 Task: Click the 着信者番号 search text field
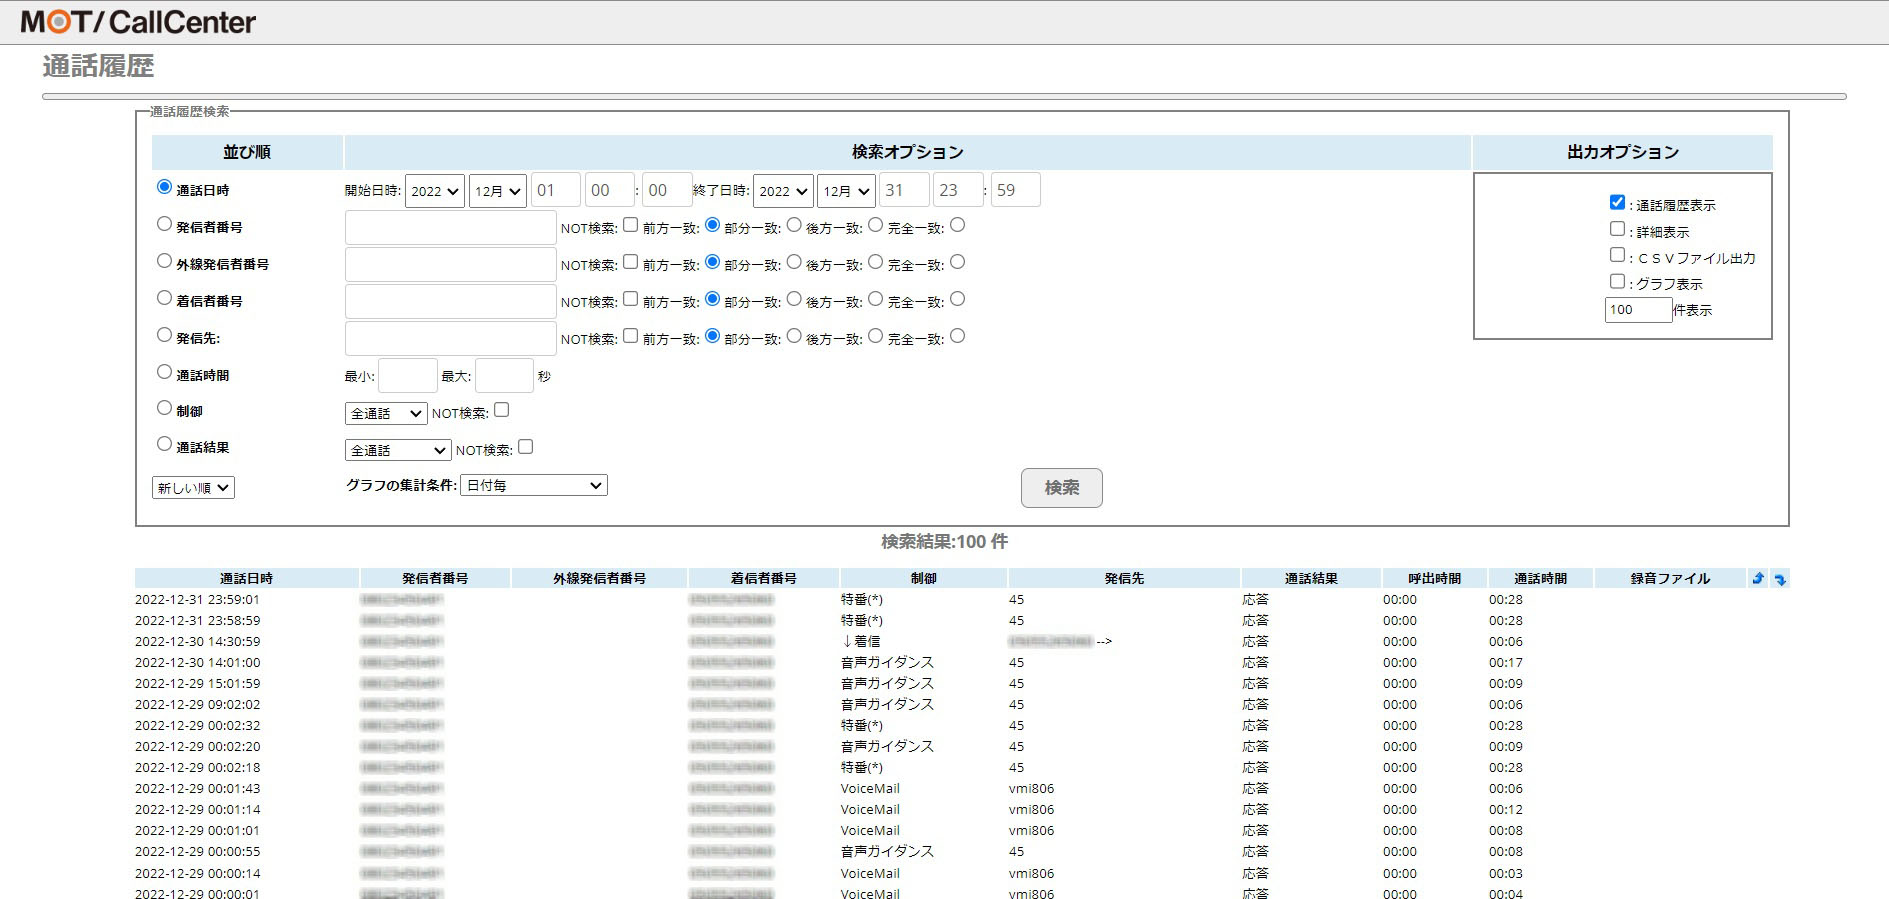click(450, 302)
